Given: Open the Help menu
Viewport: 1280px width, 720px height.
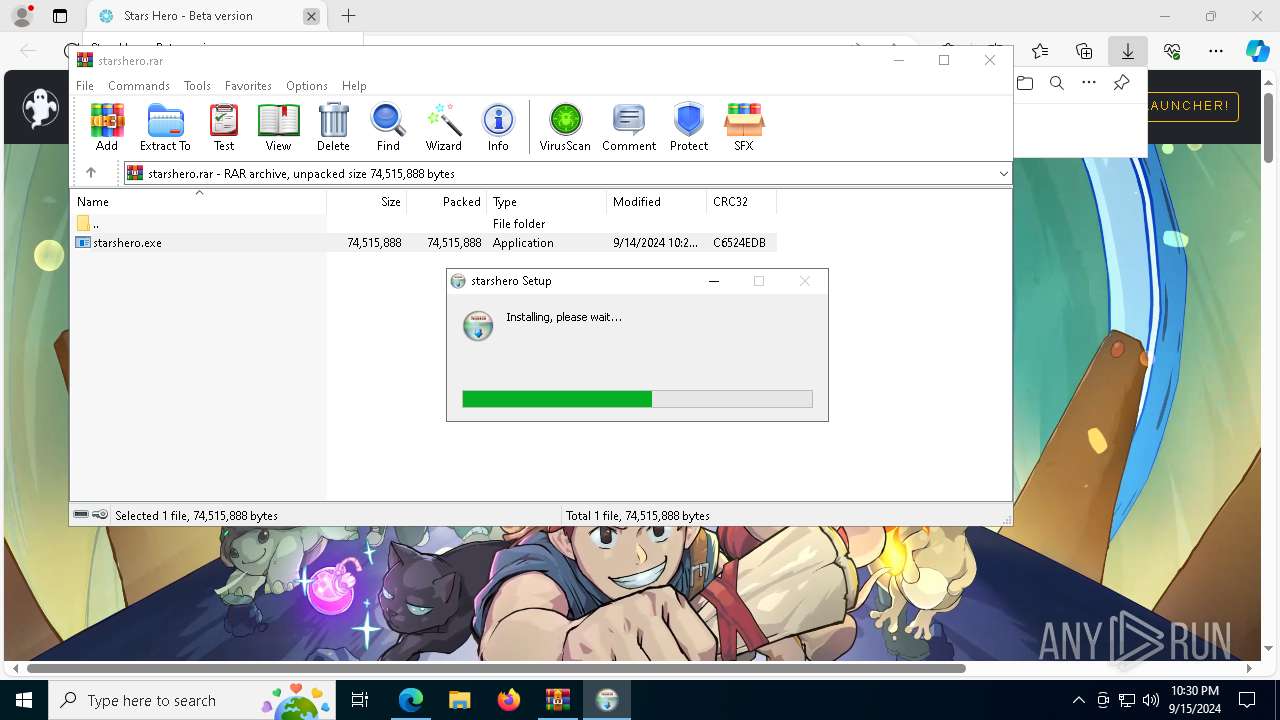Looking at the screenshot, I should (354, 86).
